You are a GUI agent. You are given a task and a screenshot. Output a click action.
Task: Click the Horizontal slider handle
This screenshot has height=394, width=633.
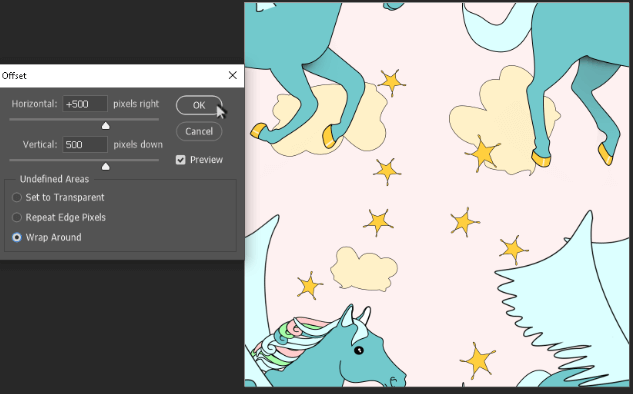[105, 126]
